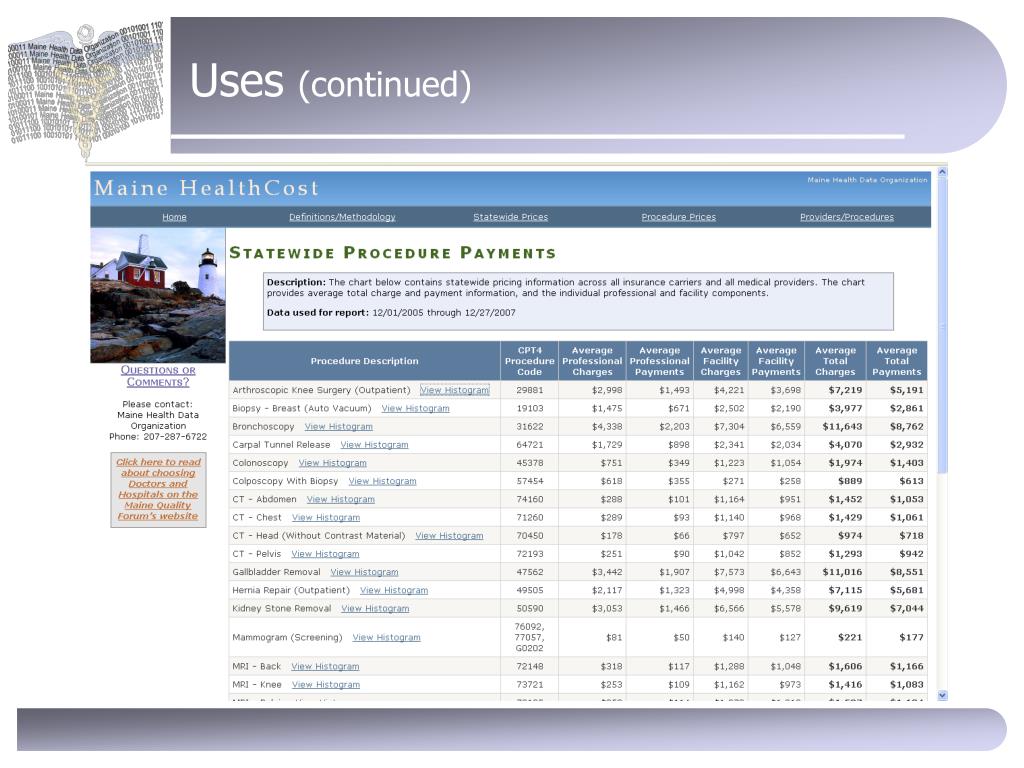1024x768 pixels.
Task: Open Mammogram (Screening) View Histogram link
Action: [387, 638]
